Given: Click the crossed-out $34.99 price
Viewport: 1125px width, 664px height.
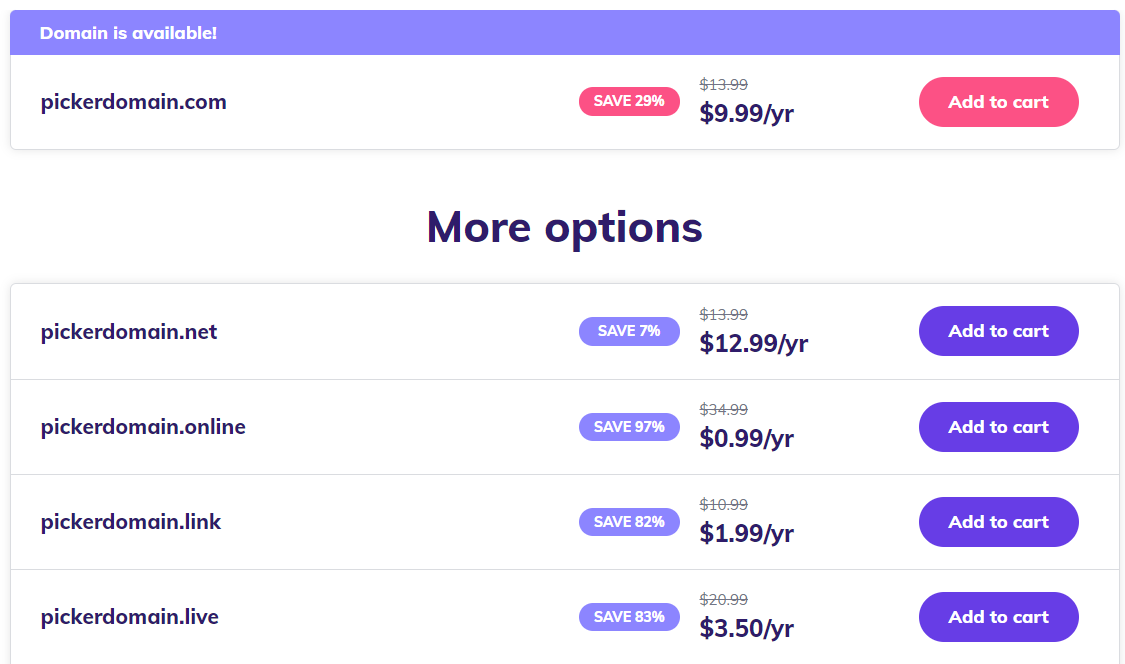Looking at the screenshot, I should click(724, 409).
